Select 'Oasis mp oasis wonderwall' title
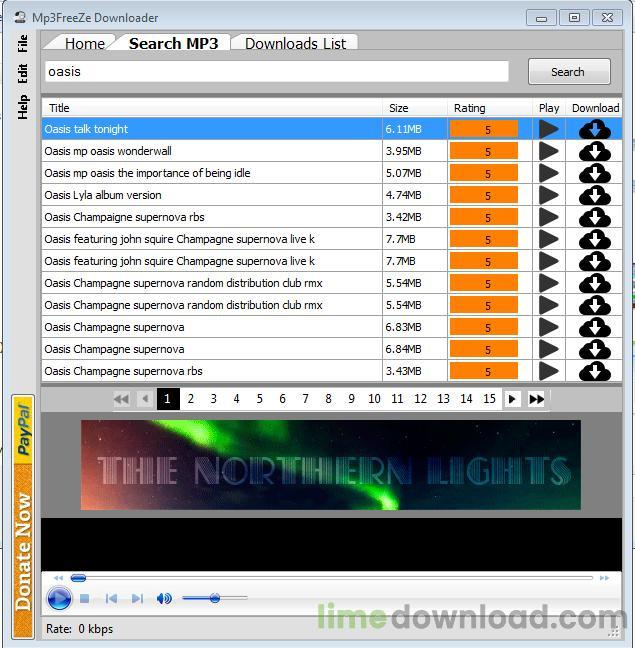The image size is (635, 648). 108,151
